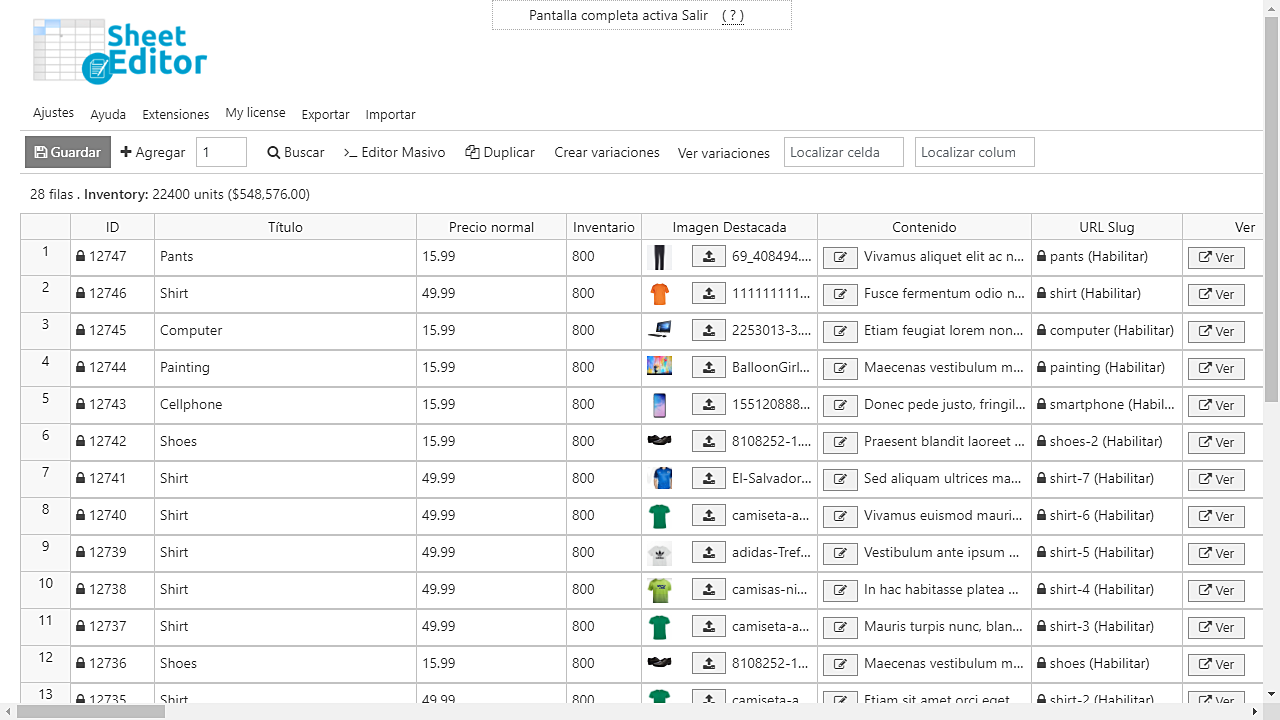Open content editor icon for Computer row
Screen dimensions: 1280x720
coord(840,331)
